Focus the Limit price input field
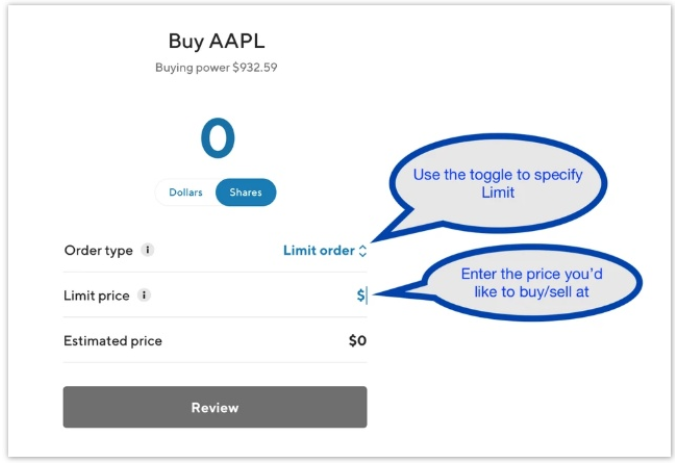Viewport: 675px width, 463px height. pos(362,295)
